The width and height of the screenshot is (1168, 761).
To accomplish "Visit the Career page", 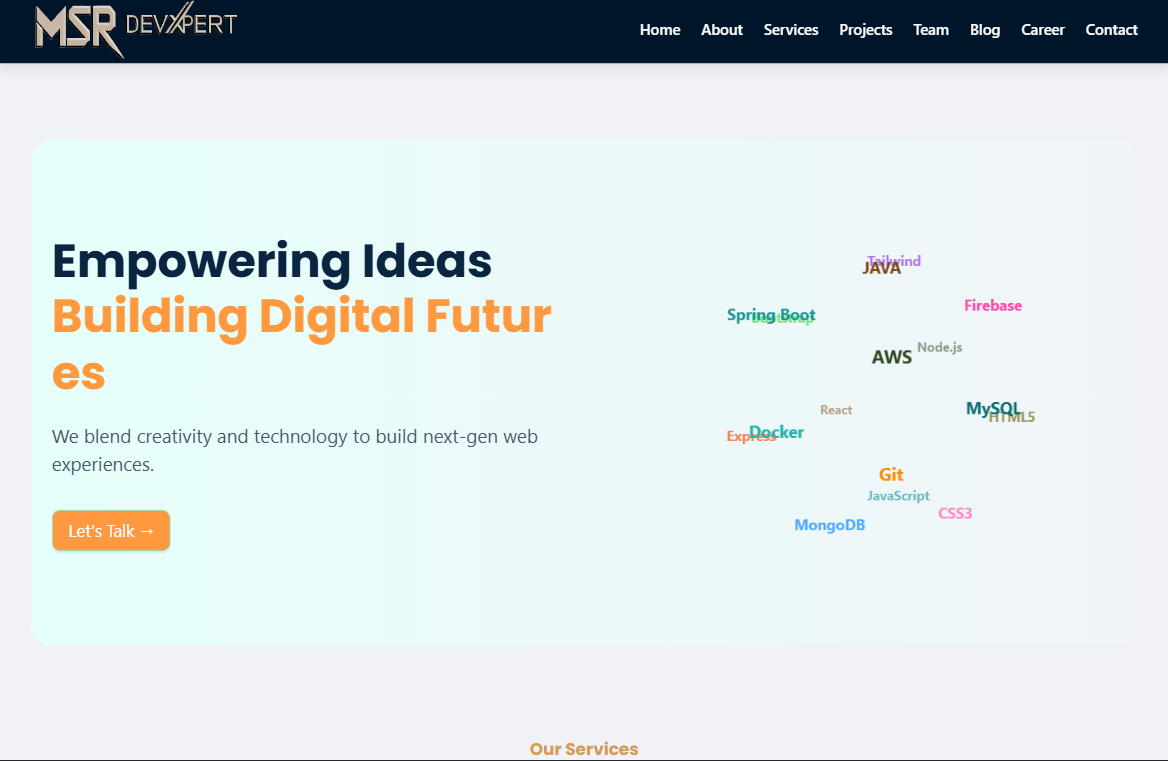I will 1042,30.
